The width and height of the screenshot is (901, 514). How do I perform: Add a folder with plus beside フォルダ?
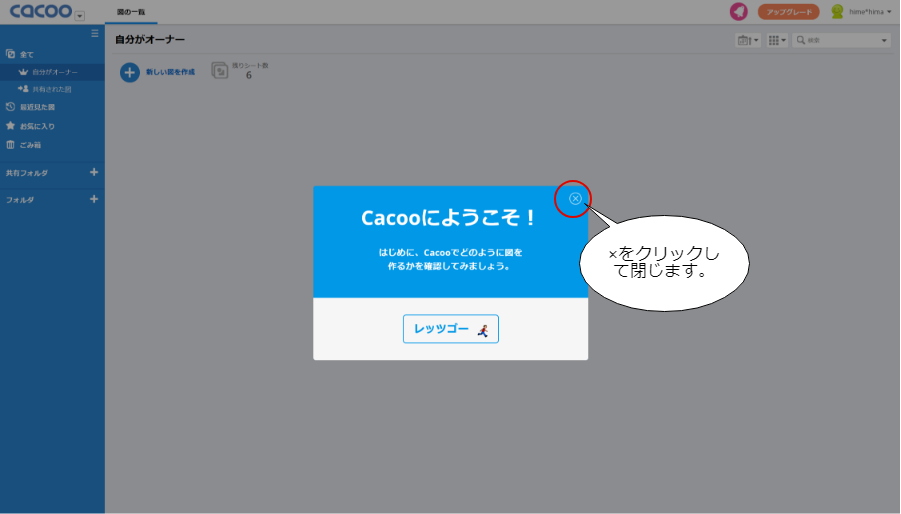[94, 199]
